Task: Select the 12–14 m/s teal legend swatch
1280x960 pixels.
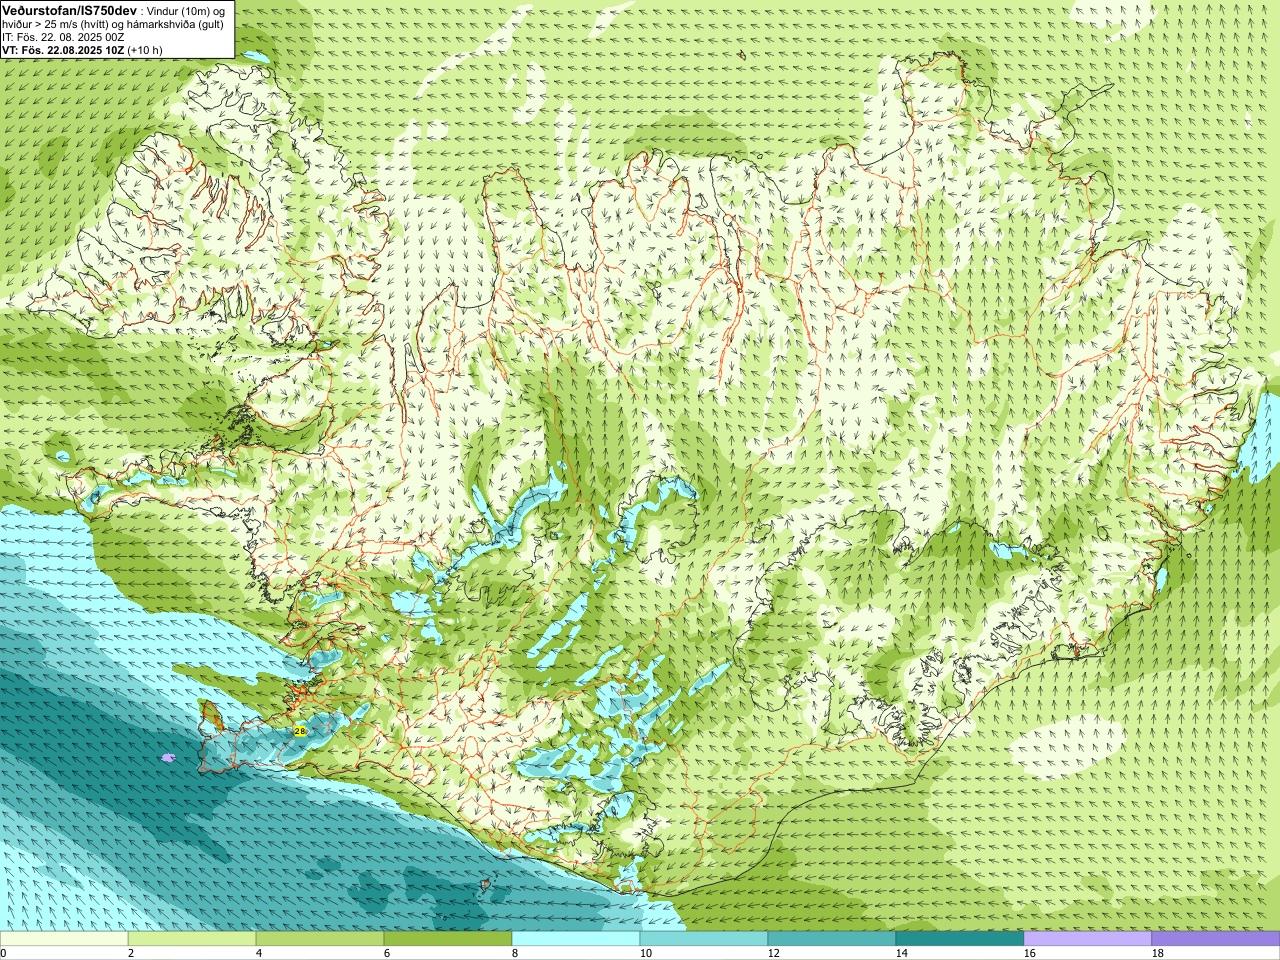Action: click(832, 939)
